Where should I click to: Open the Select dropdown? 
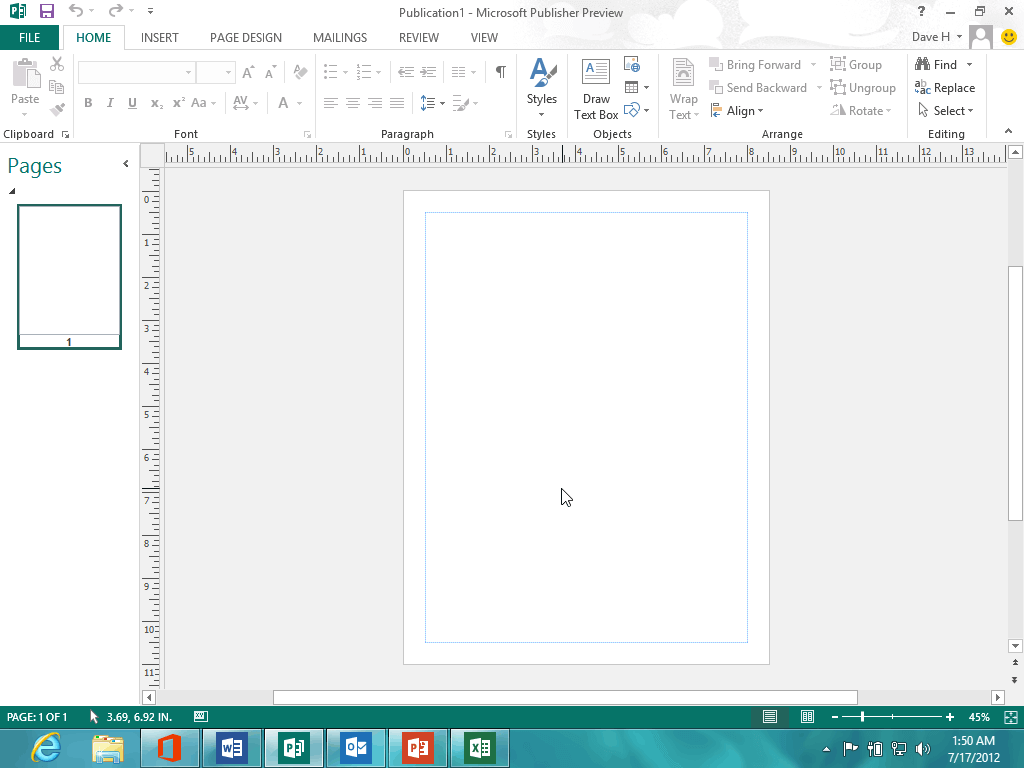(946, 110)
